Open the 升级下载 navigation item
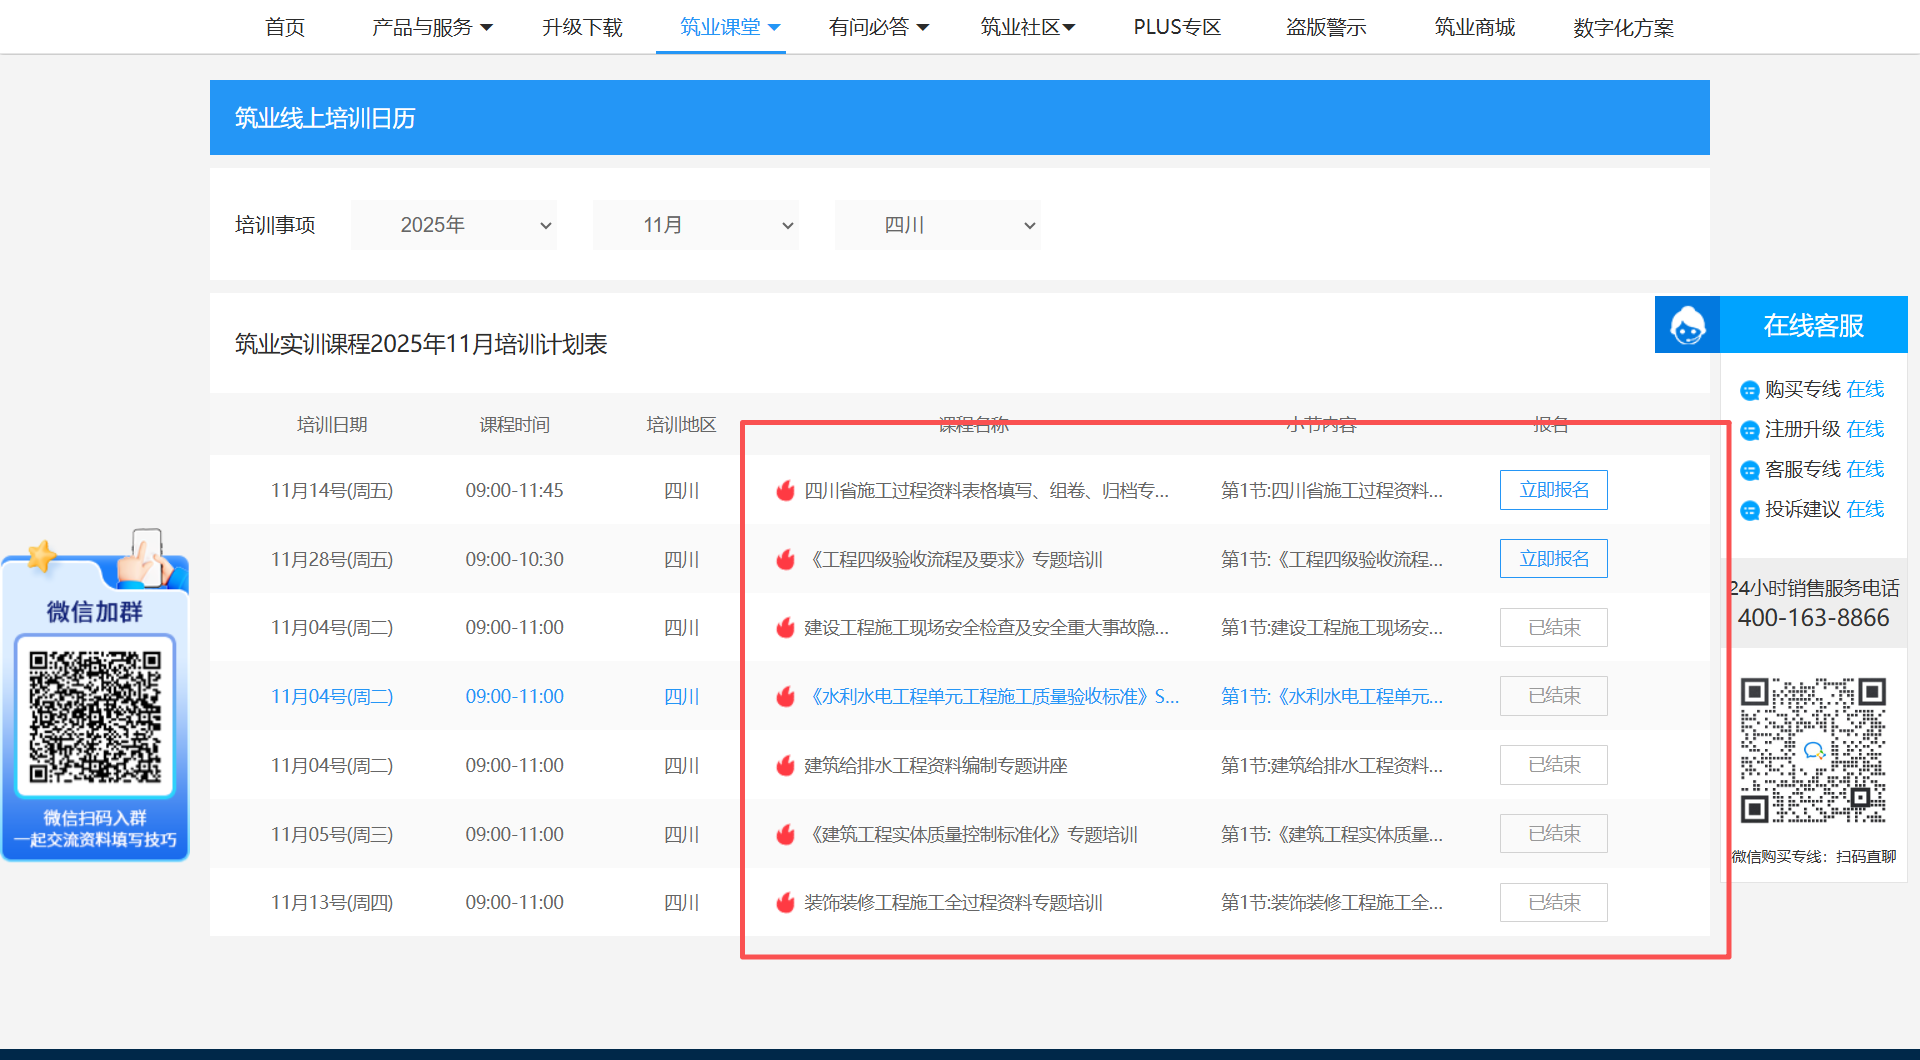The width and height of the screenshot is (1920, 1060). click(x=582, y=27)
